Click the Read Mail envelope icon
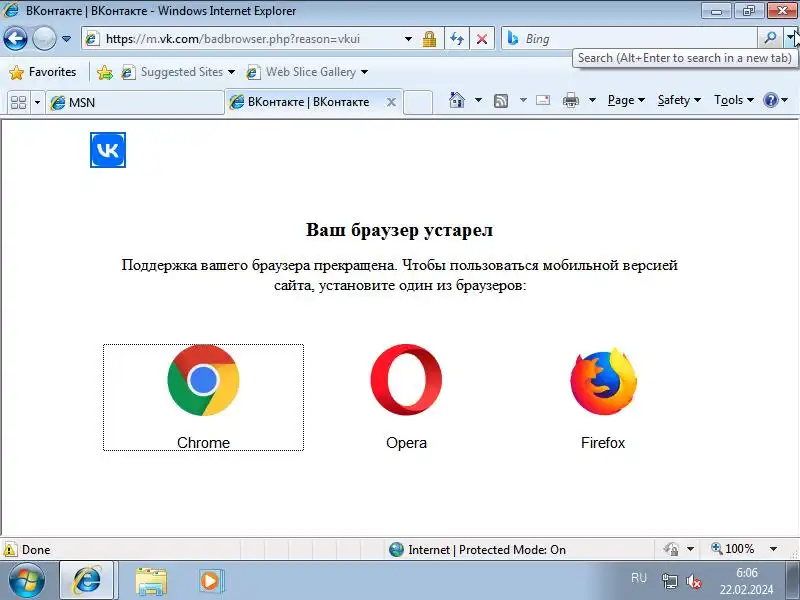 [x=543, y=100]
